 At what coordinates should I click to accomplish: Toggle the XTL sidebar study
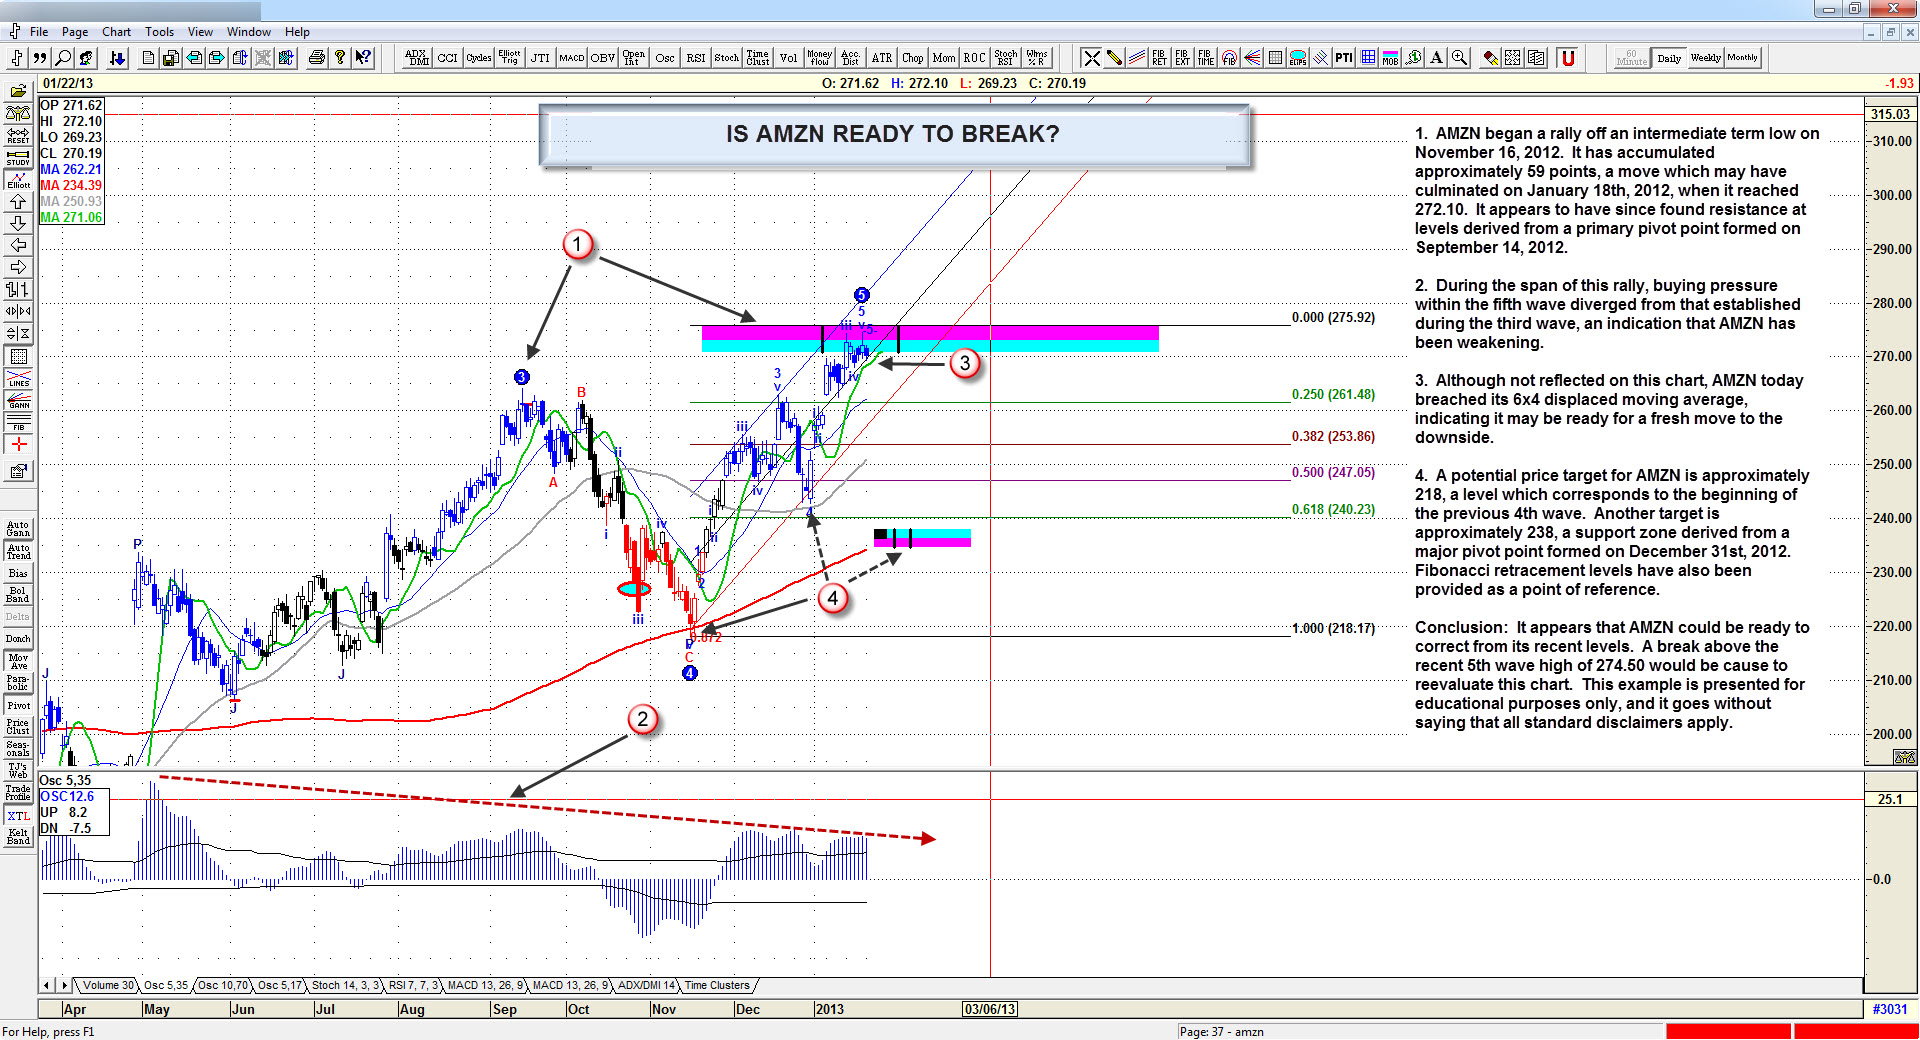click(x=18, y=816)
